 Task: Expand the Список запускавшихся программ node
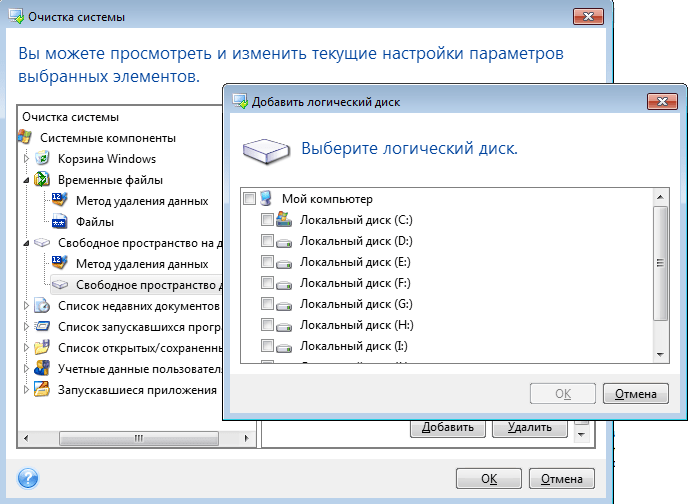point(26,327)
